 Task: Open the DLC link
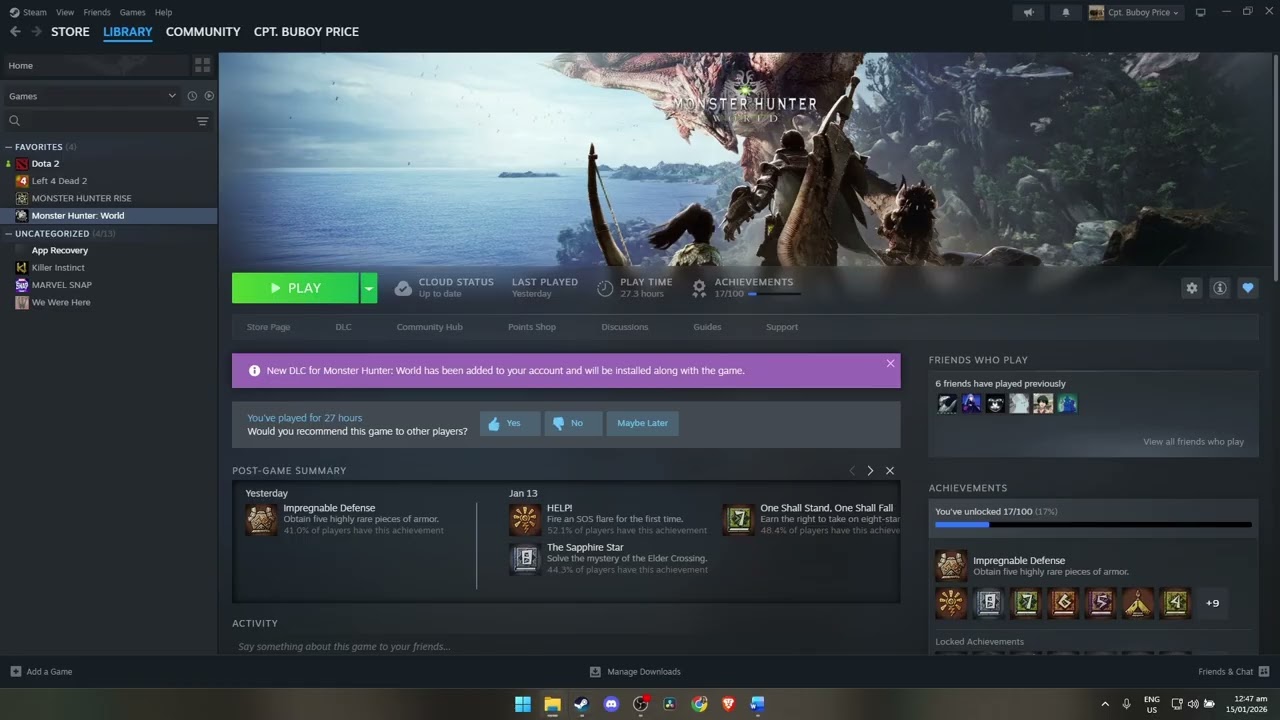pos(343,327)
